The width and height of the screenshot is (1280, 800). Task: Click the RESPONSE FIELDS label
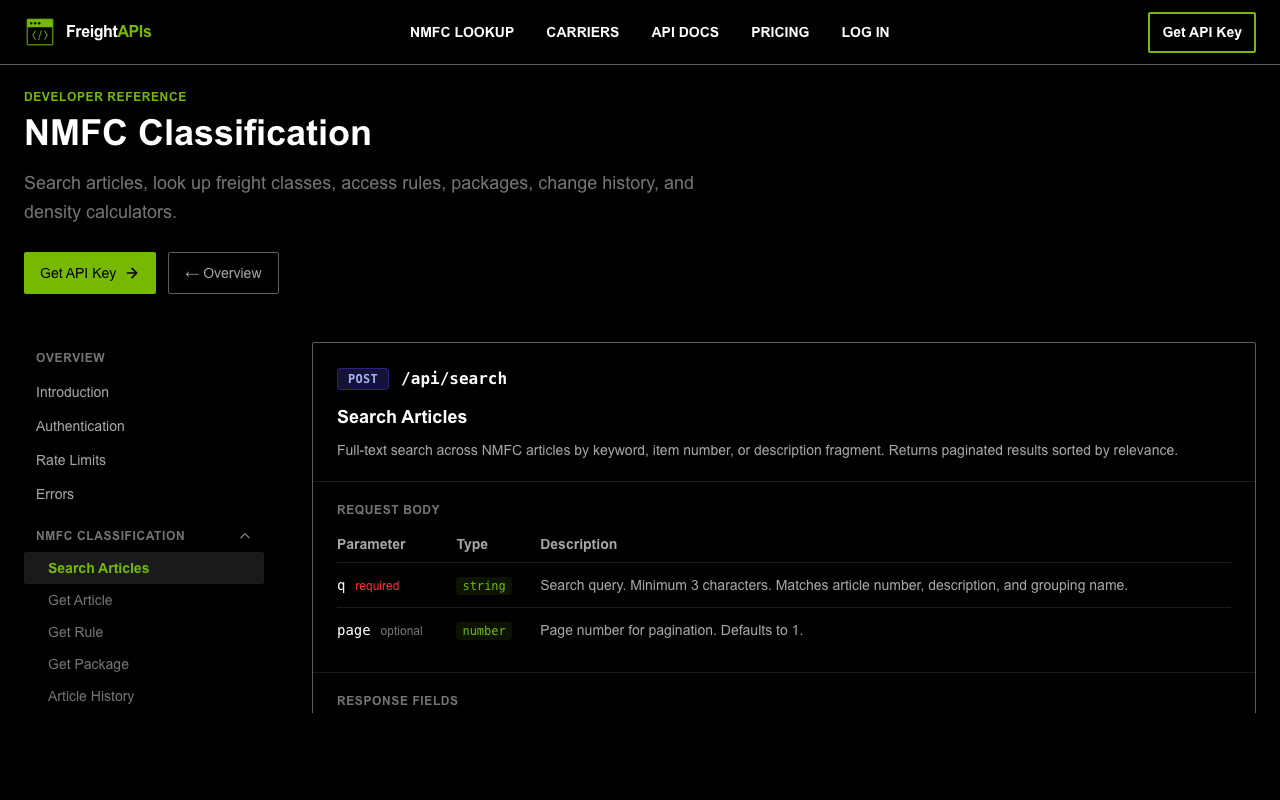(397, 701)
